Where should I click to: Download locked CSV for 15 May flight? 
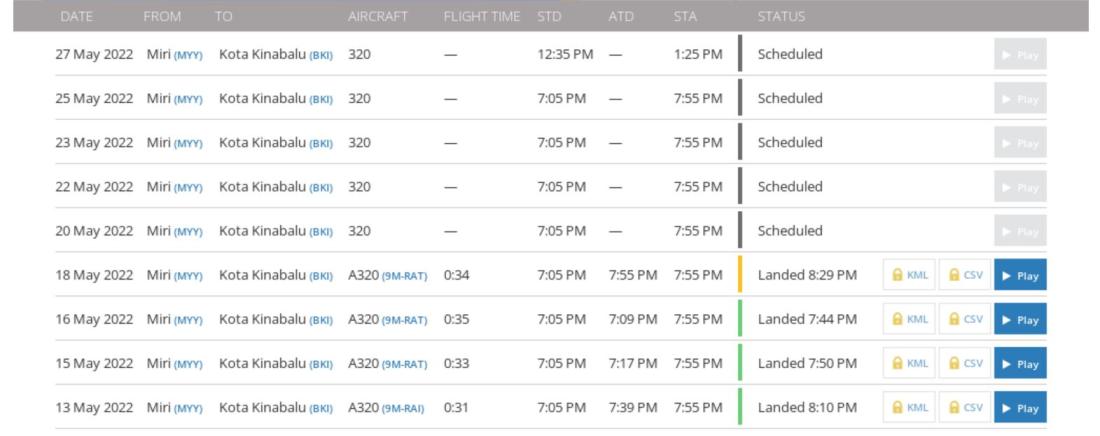(x=965, y=363)
